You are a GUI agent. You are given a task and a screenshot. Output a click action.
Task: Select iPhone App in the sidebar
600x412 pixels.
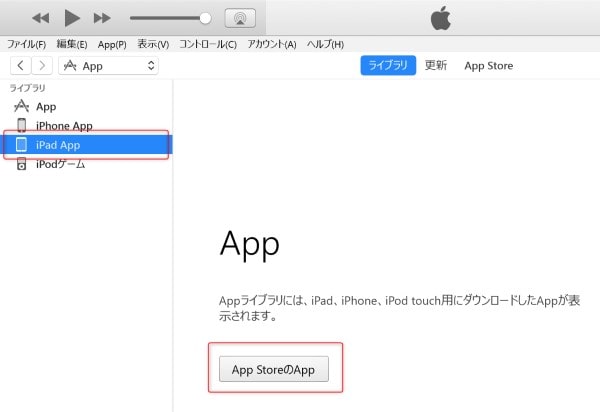[86, 125]
